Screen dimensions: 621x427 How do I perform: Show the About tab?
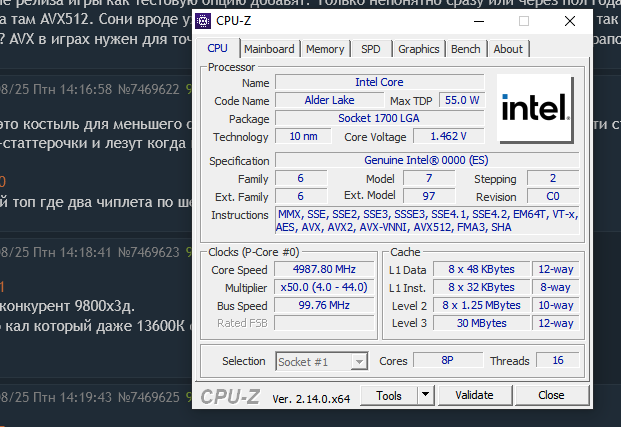coord(508,49)
